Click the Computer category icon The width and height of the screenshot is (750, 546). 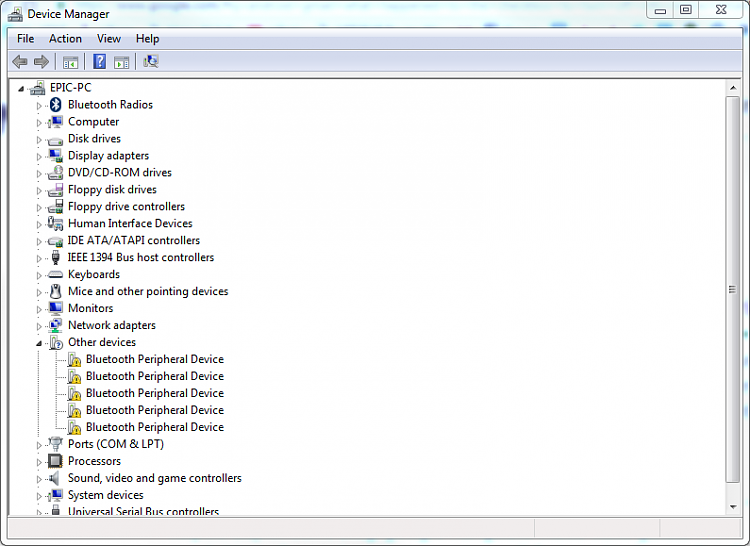pos(55,121)
